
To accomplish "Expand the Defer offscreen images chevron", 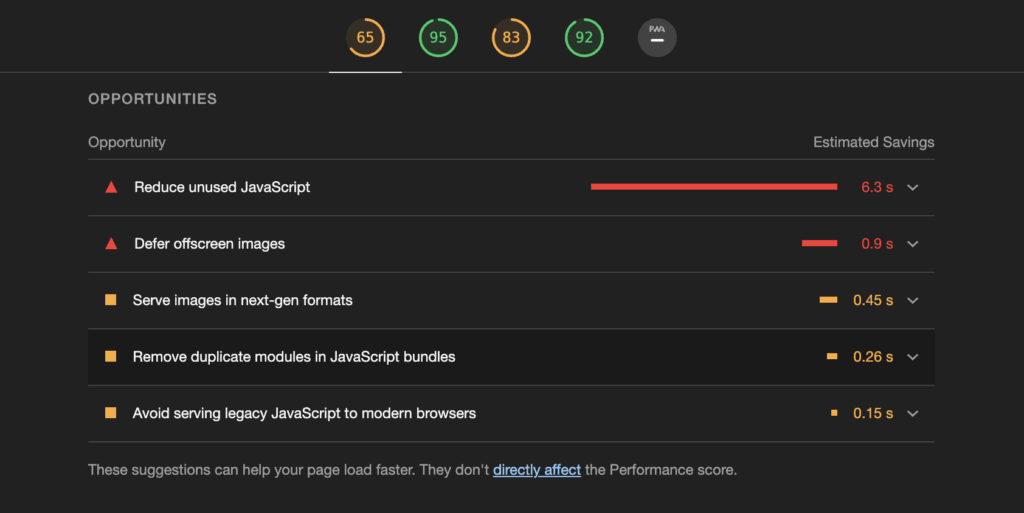I will [x=913, y=244].
